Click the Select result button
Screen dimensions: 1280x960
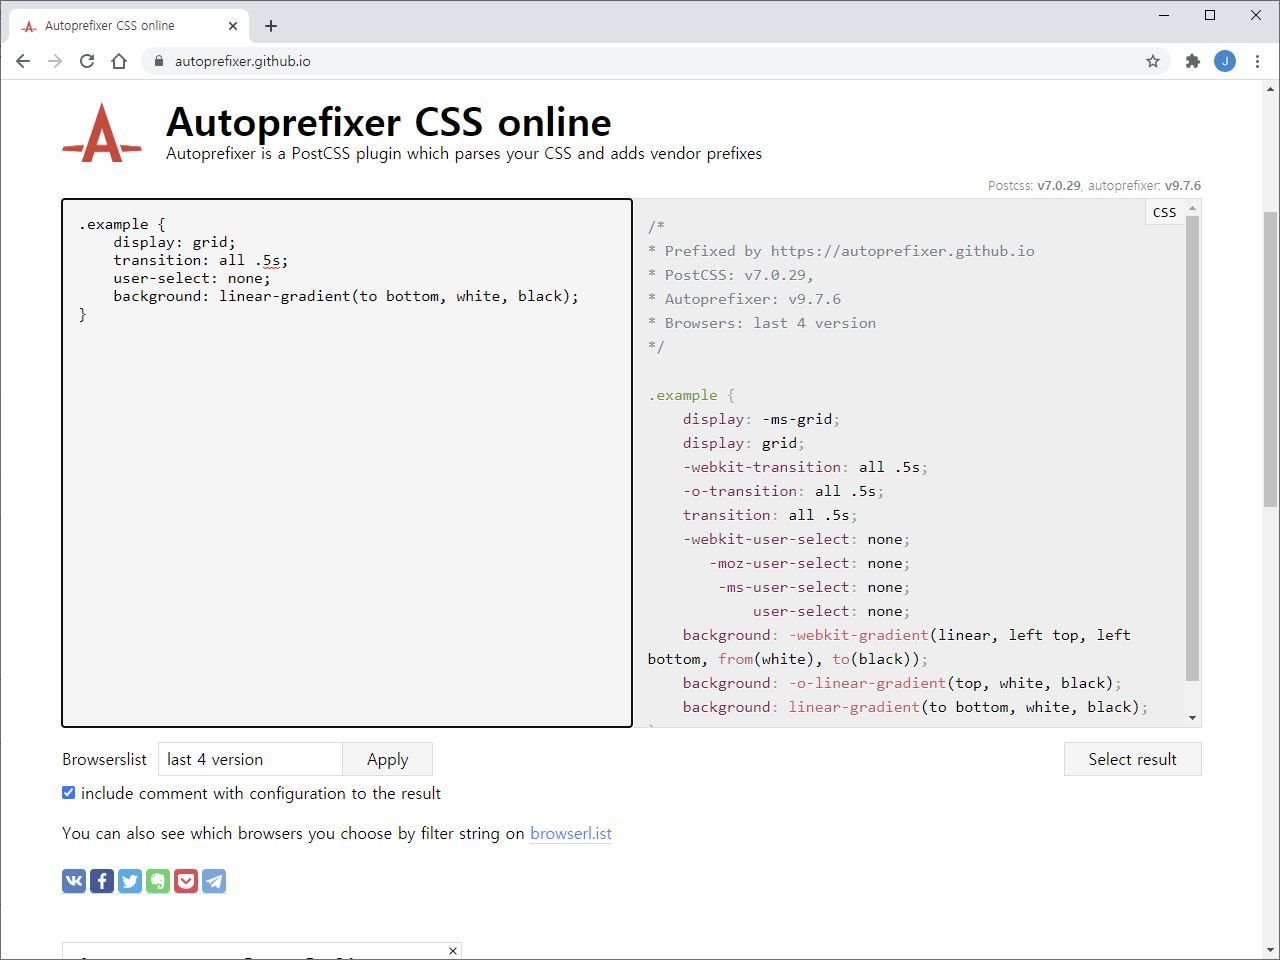click(x=1132, y=759)
